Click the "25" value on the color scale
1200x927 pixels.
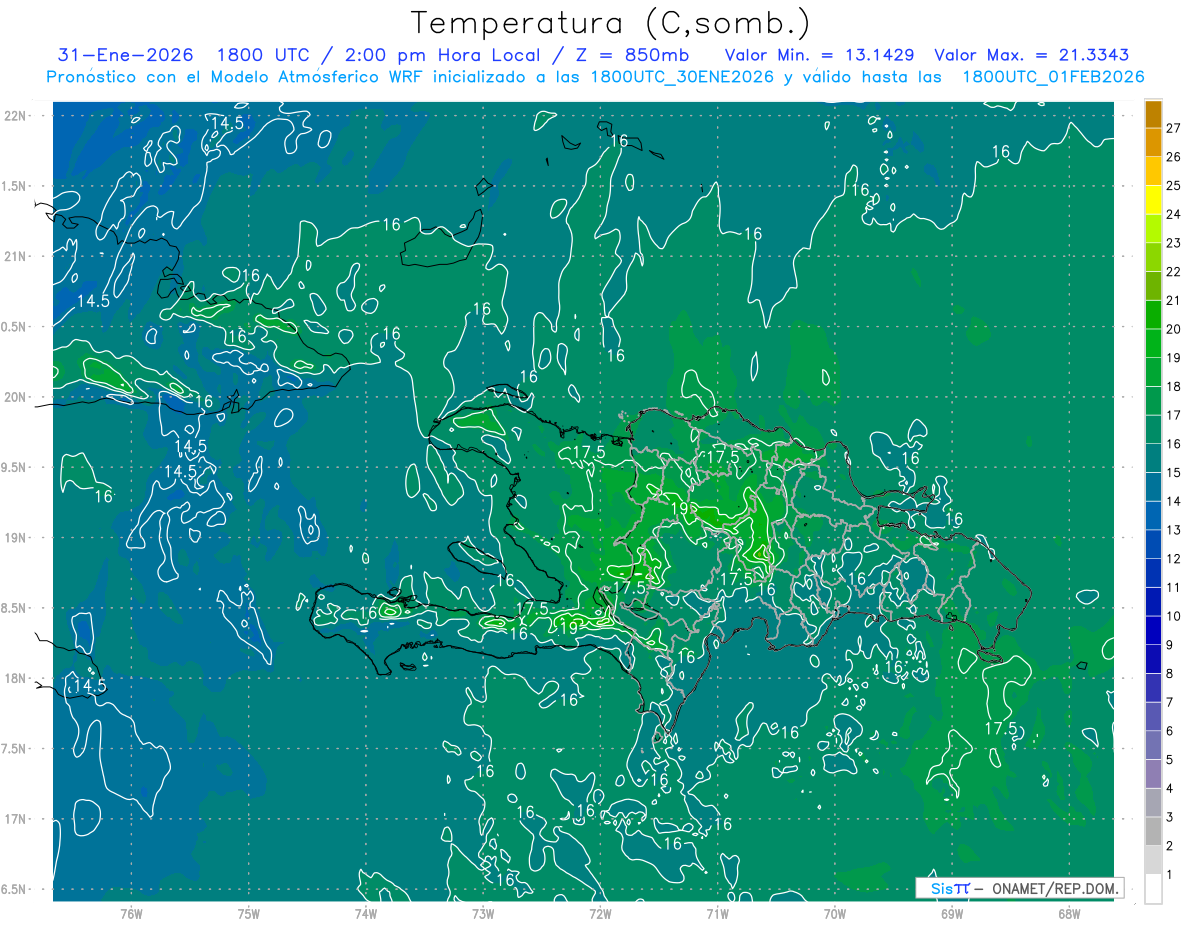point(1174,185)
